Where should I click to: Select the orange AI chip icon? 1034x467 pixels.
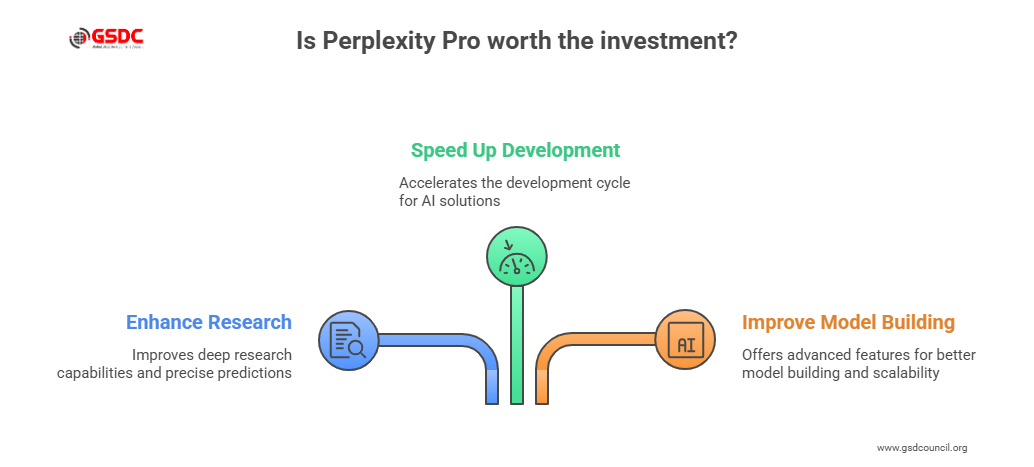pyautogui.click(x=685, y=341)
